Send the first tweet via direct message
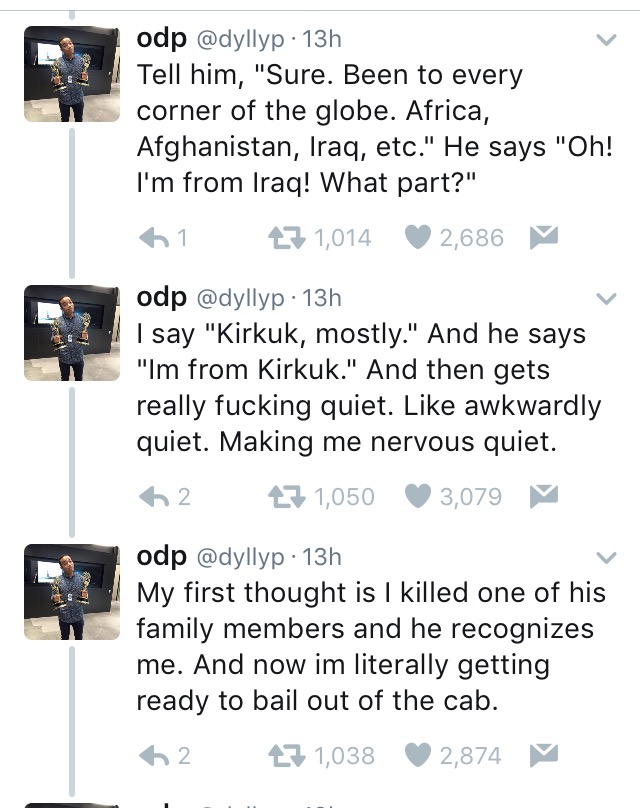 tap(542, 237)
